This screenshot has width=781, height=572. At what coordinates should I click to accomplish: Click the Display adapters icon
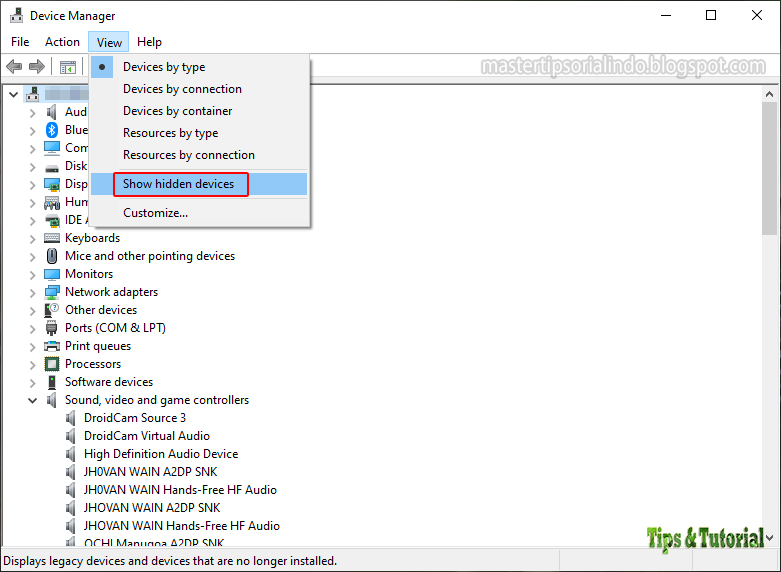[52, 184]
